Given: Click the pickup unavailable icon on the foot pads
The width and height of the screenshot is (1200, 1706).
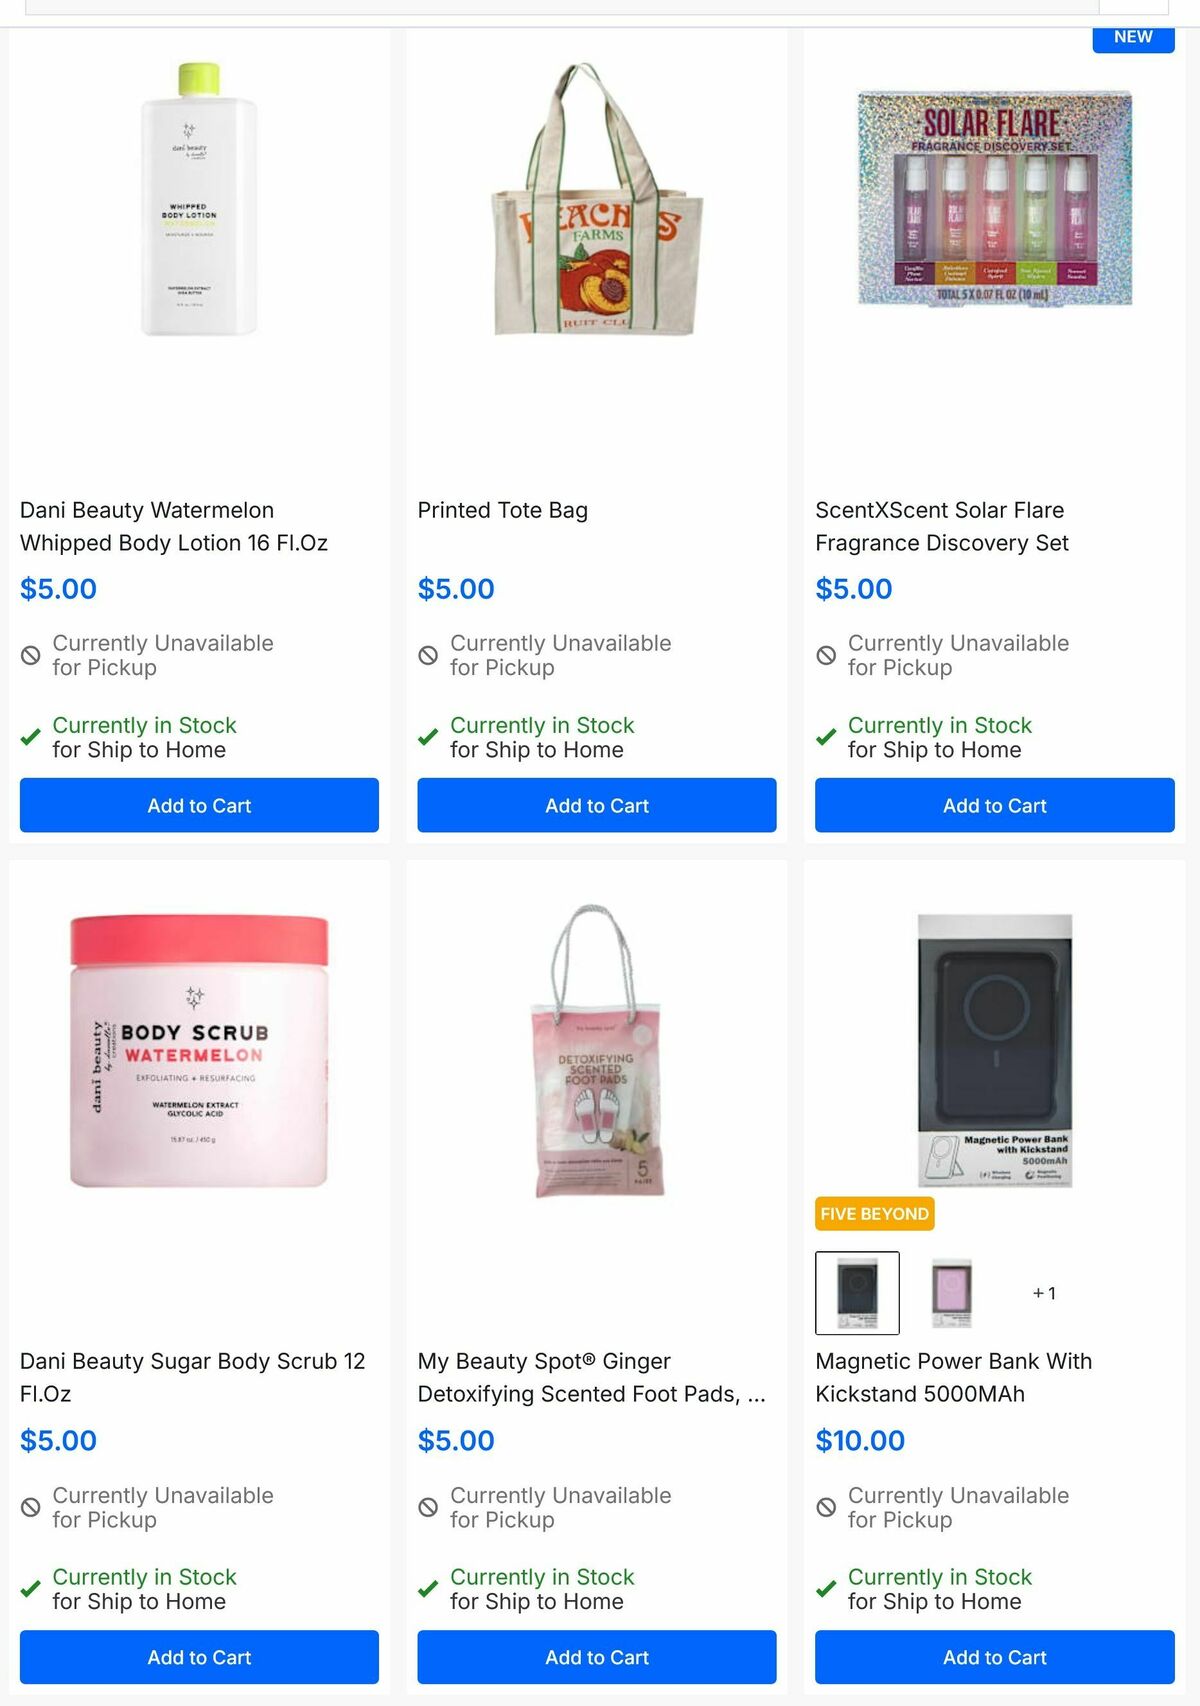Looking at the screenshot, I should point(427,1507).
